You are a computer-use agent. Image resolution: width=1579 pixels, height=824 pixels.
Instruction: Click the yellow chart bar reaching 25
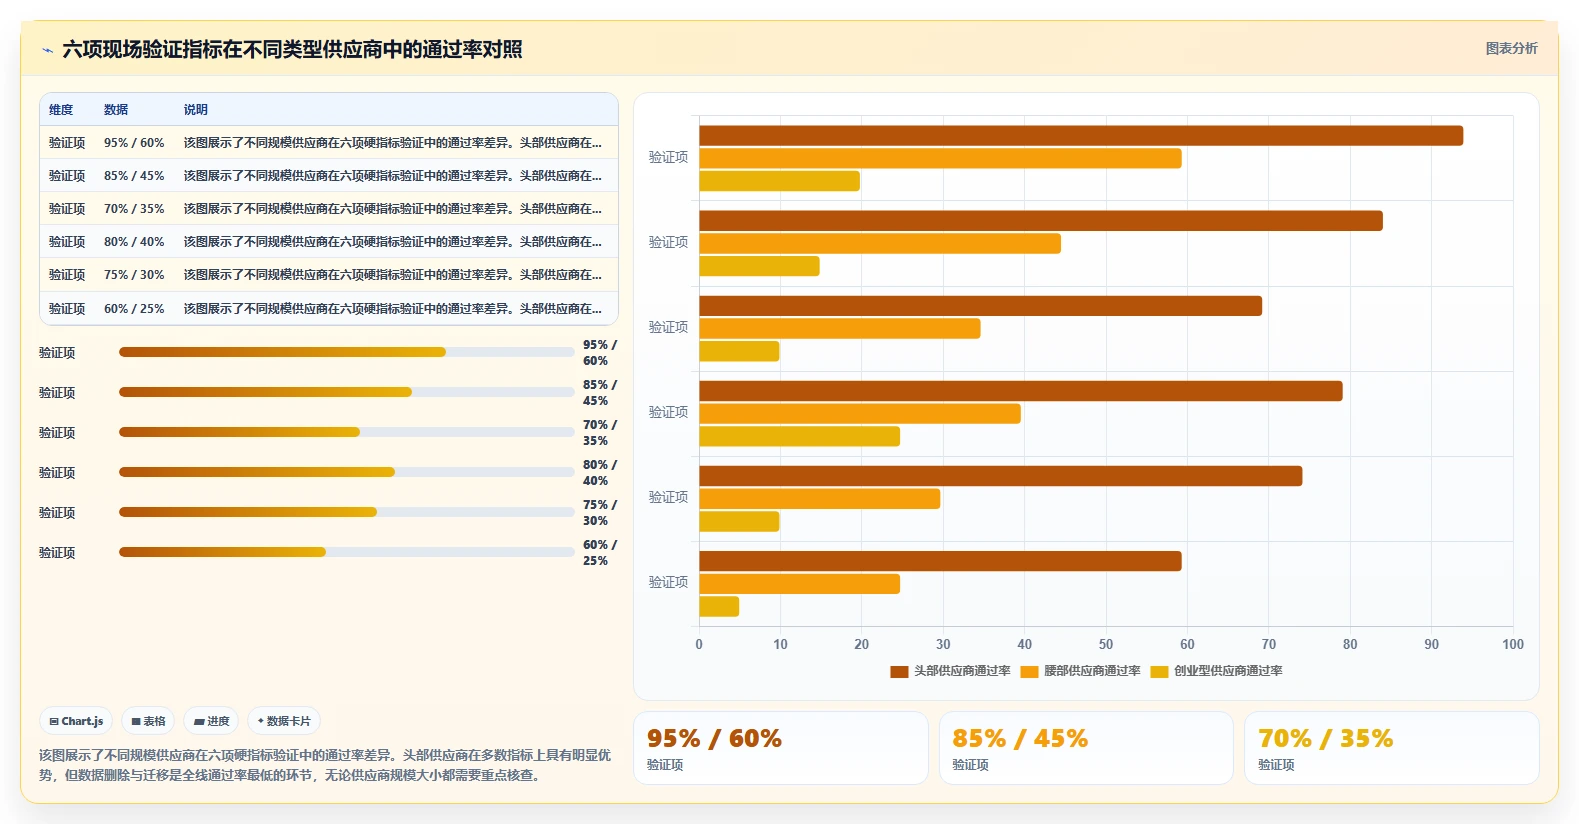coord(799,436)
